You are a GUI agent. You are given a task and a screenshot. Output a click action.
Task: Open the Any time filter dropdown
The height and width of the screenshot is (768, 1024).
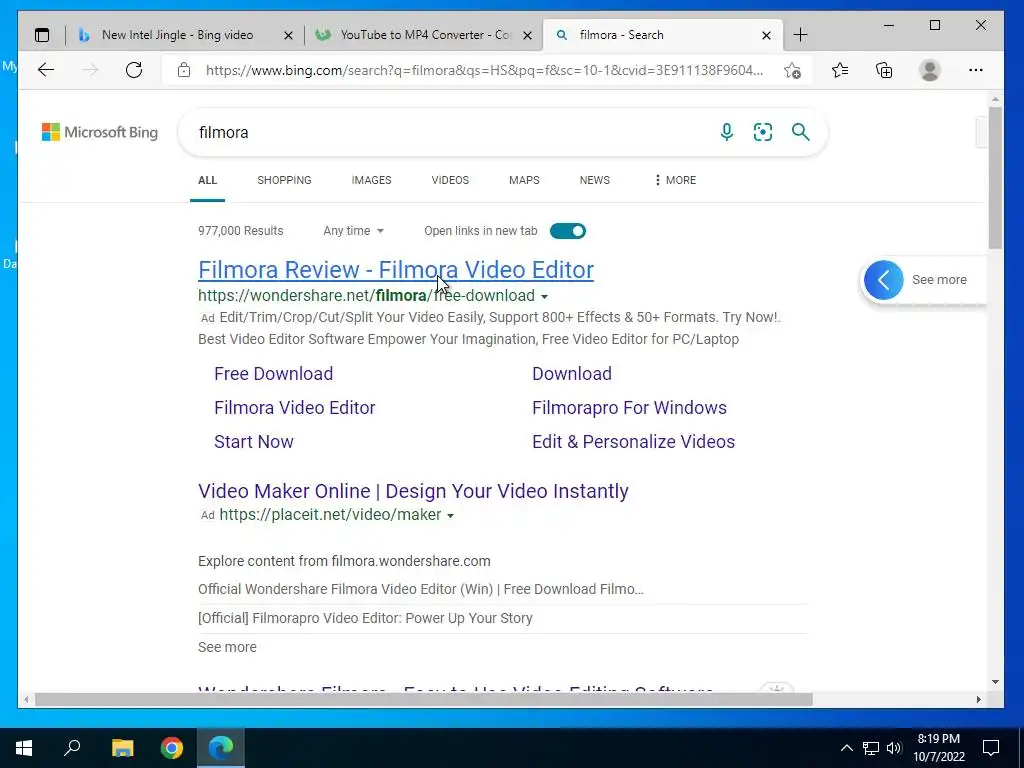(x=353, y=231)
